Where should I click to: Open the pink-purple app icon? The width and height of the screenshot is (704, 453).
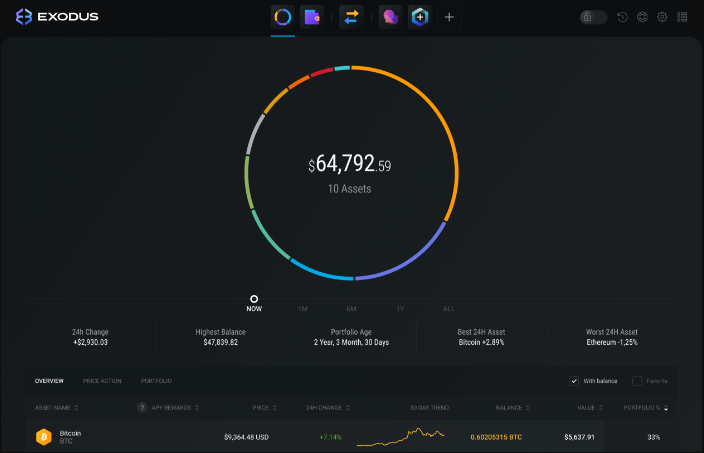click(391, 17)
